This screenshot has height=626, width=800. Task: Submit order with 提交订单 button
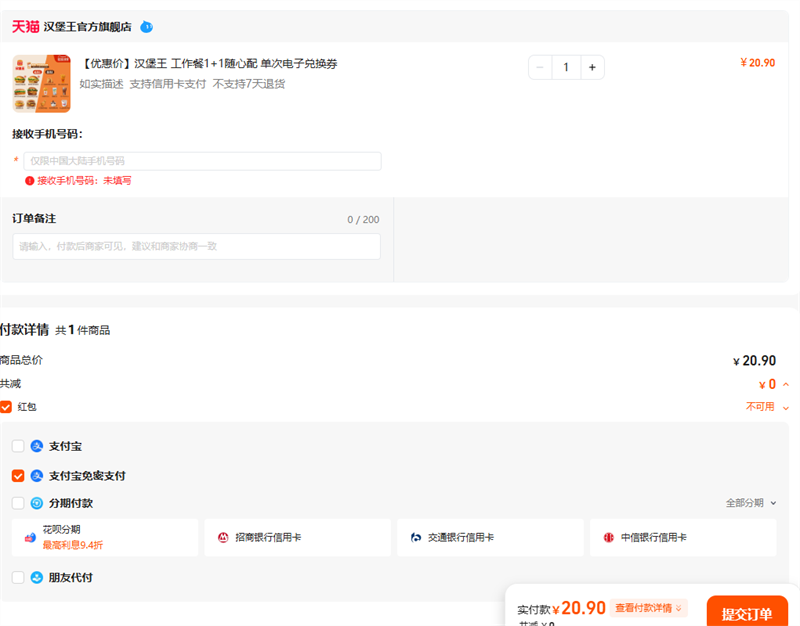click(747, 612)
